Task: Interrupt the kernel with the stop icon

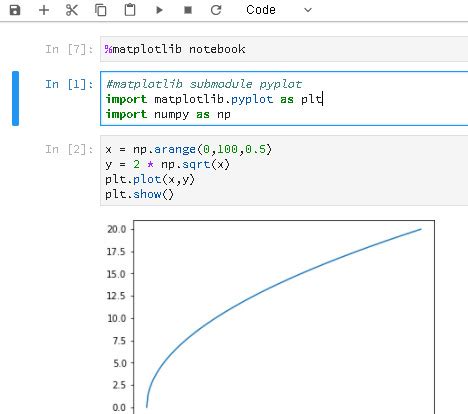Action: [188, 10]
